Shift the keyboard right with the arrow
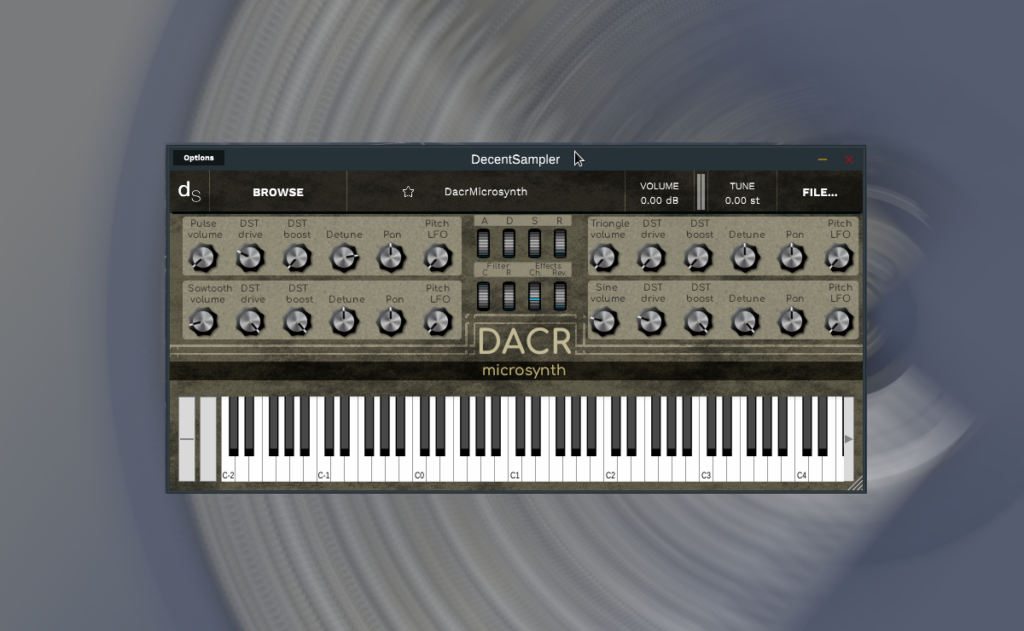 click(x=848, y=438)
